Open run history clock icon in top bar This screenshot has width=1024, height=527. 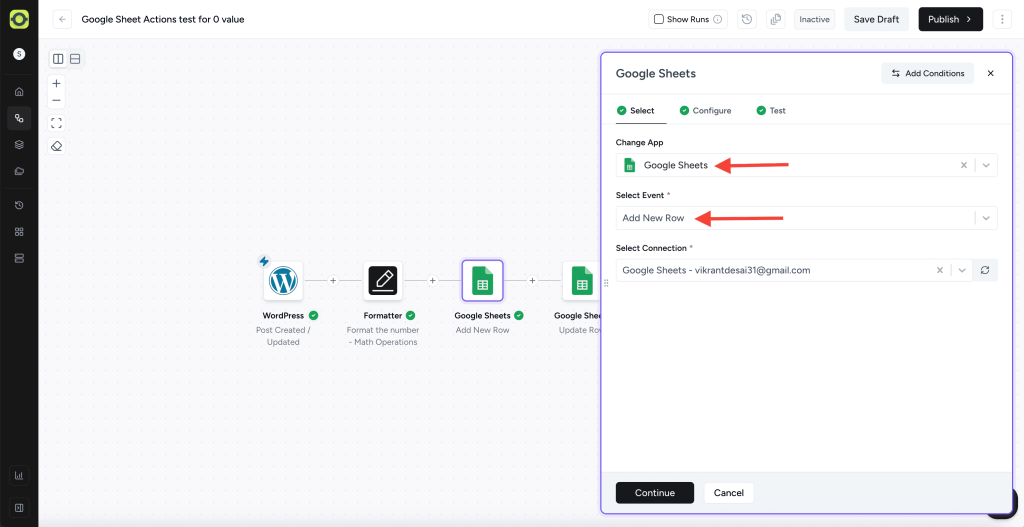pos(747,19)
